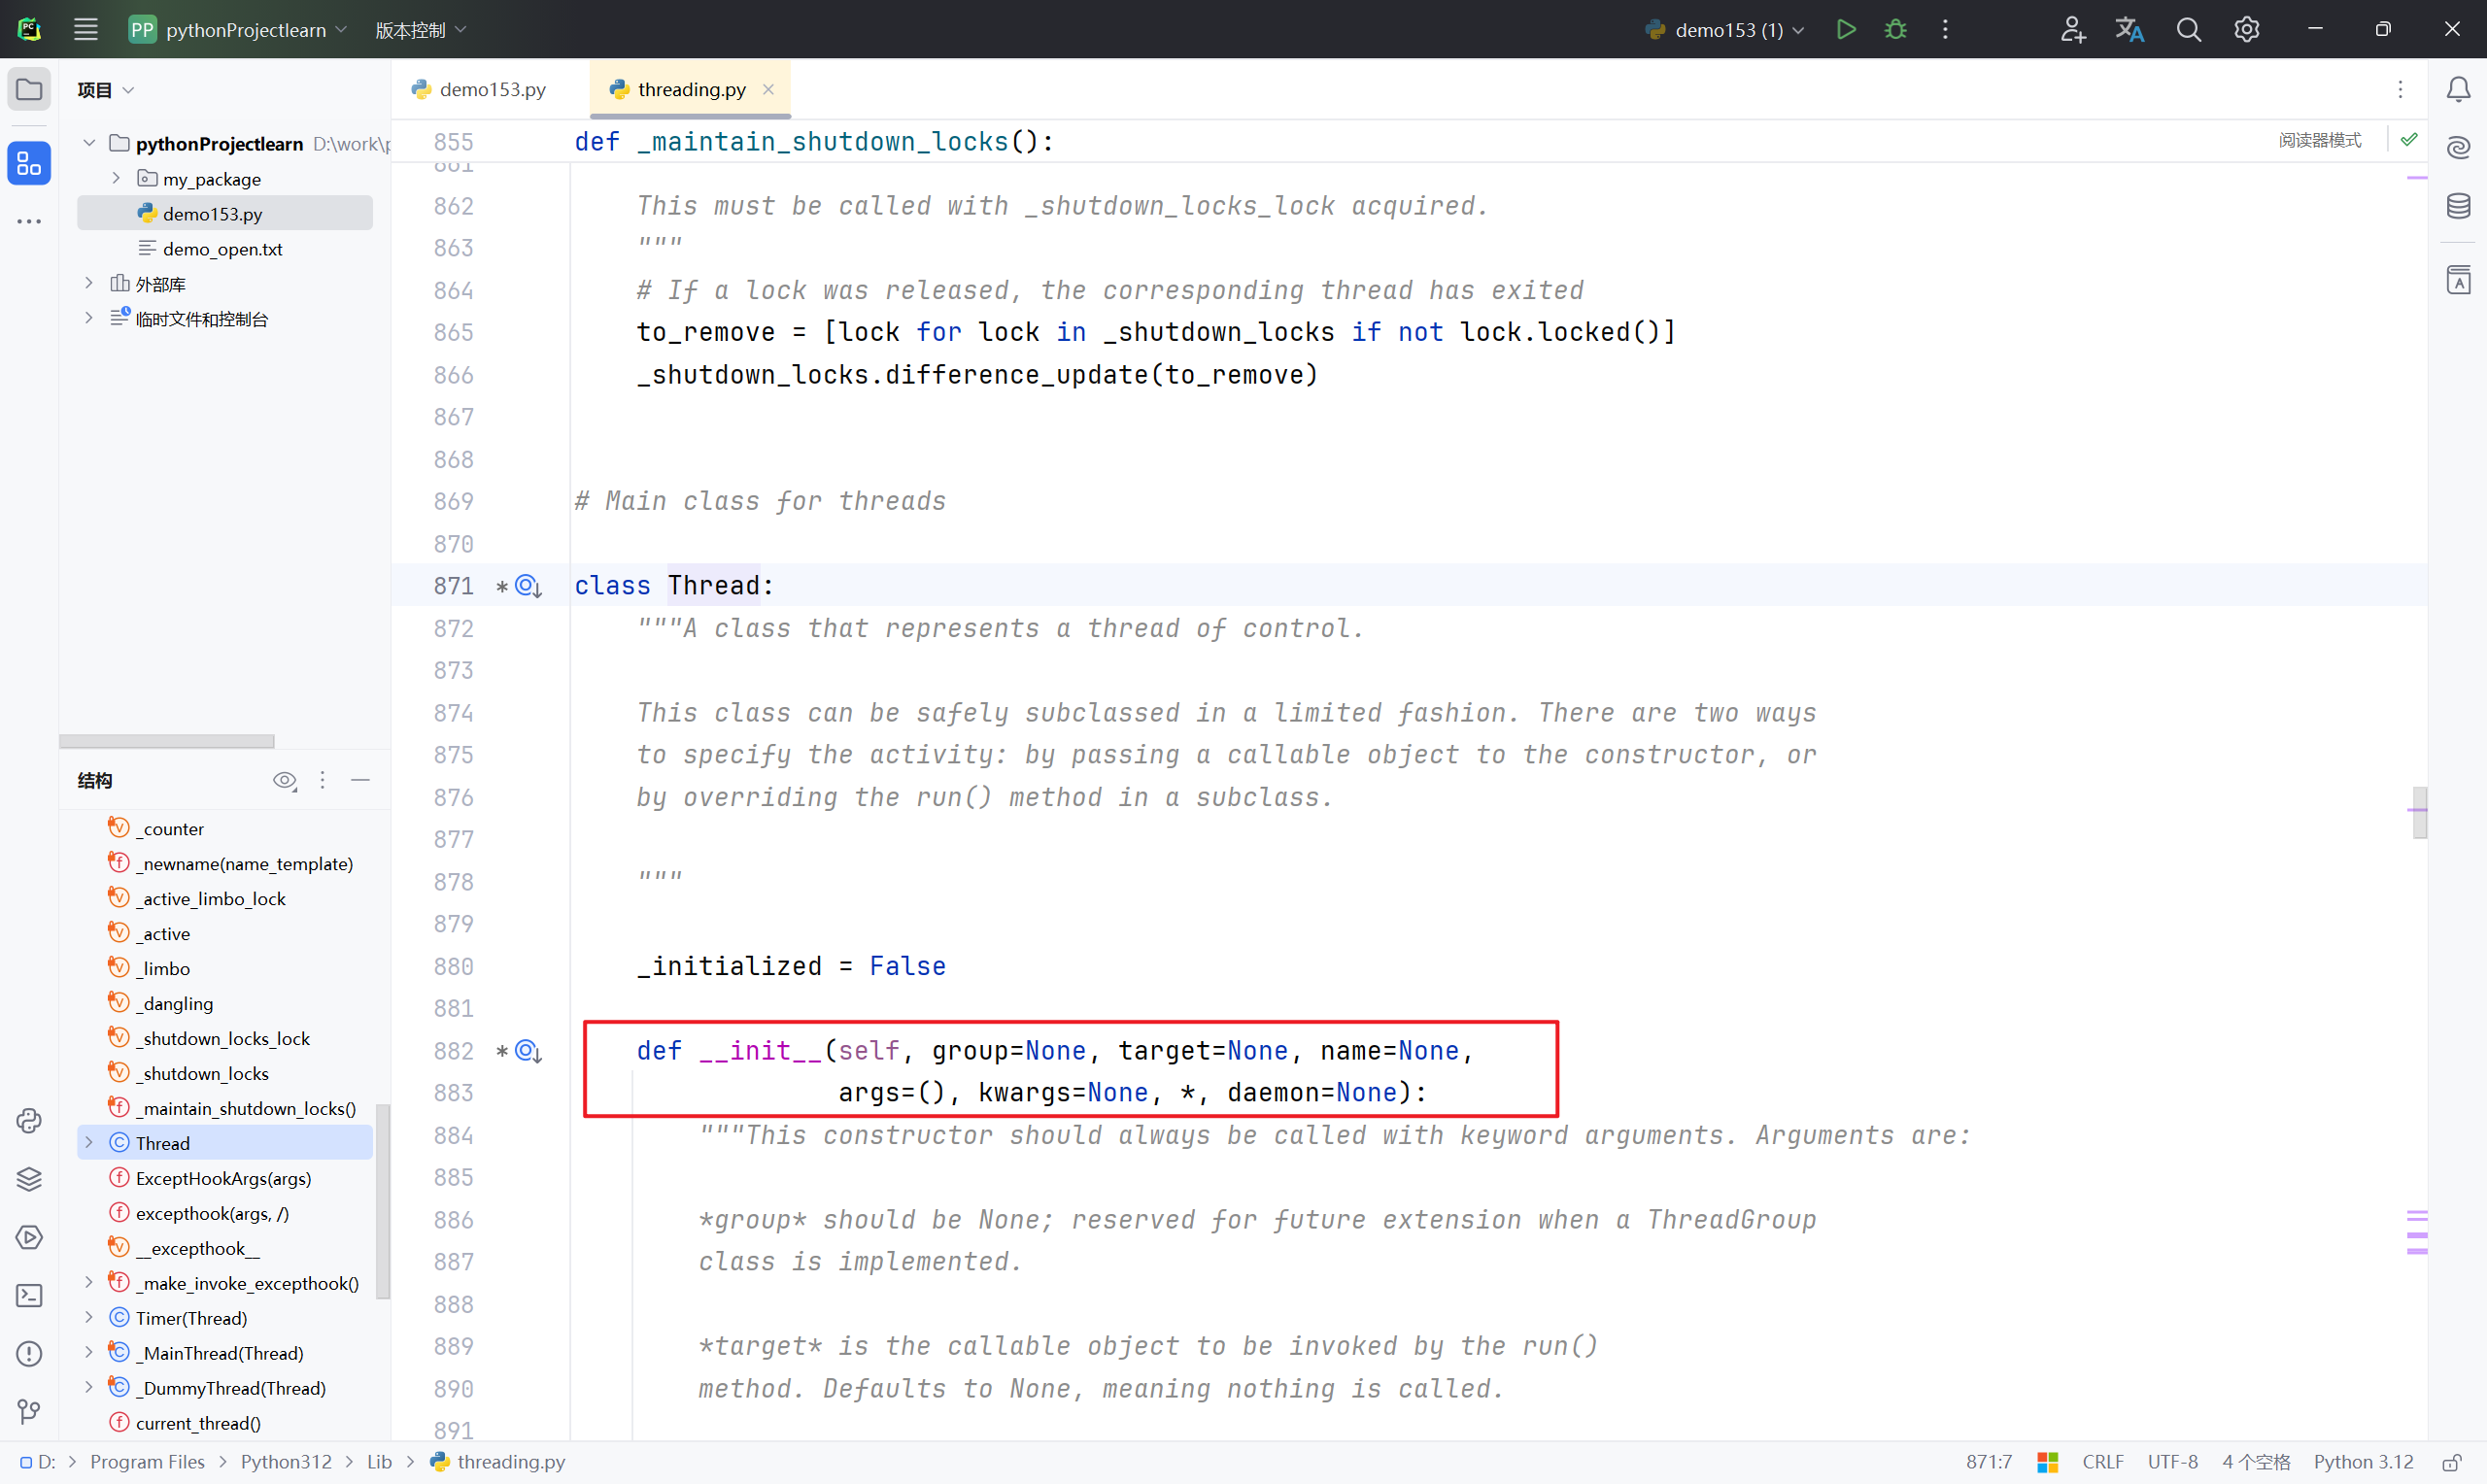Open AI Assistant spiral icon
Image resolution: width=2487 pixels, height=1484 pixels.
pos(2458,148)
